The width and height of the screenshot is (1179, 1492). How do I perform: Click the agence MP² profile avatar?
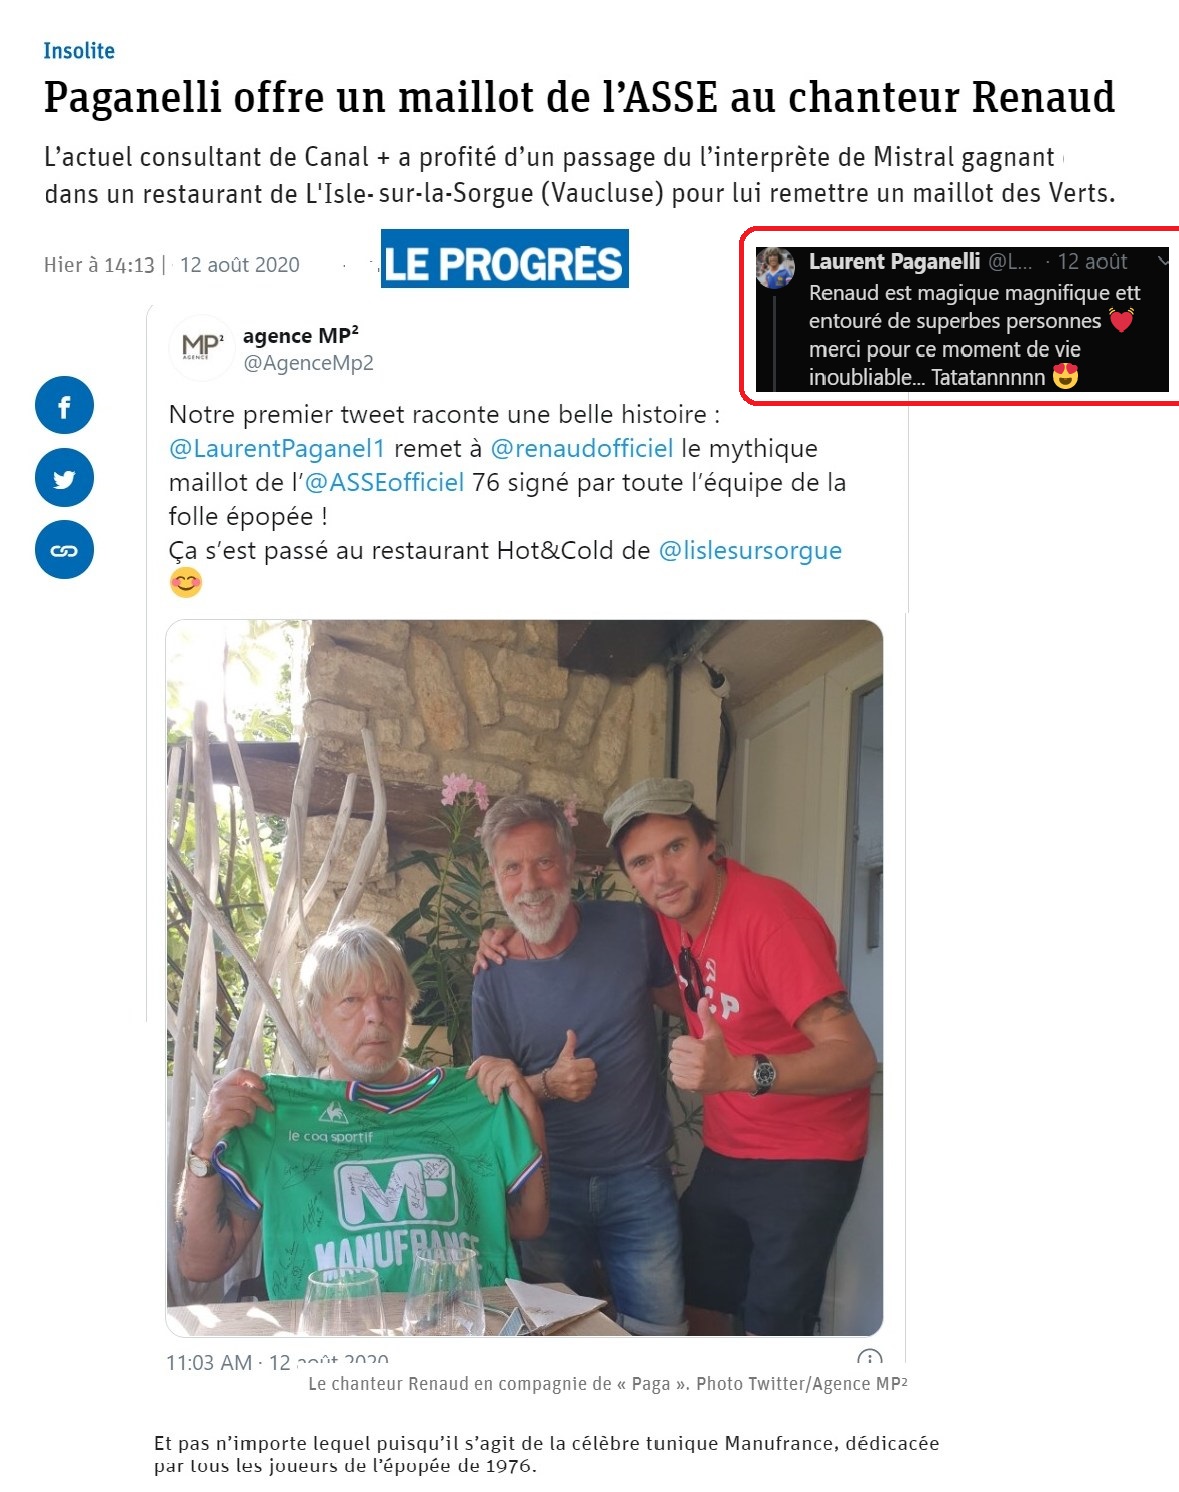pyautogui.click(x=201, y=348)
